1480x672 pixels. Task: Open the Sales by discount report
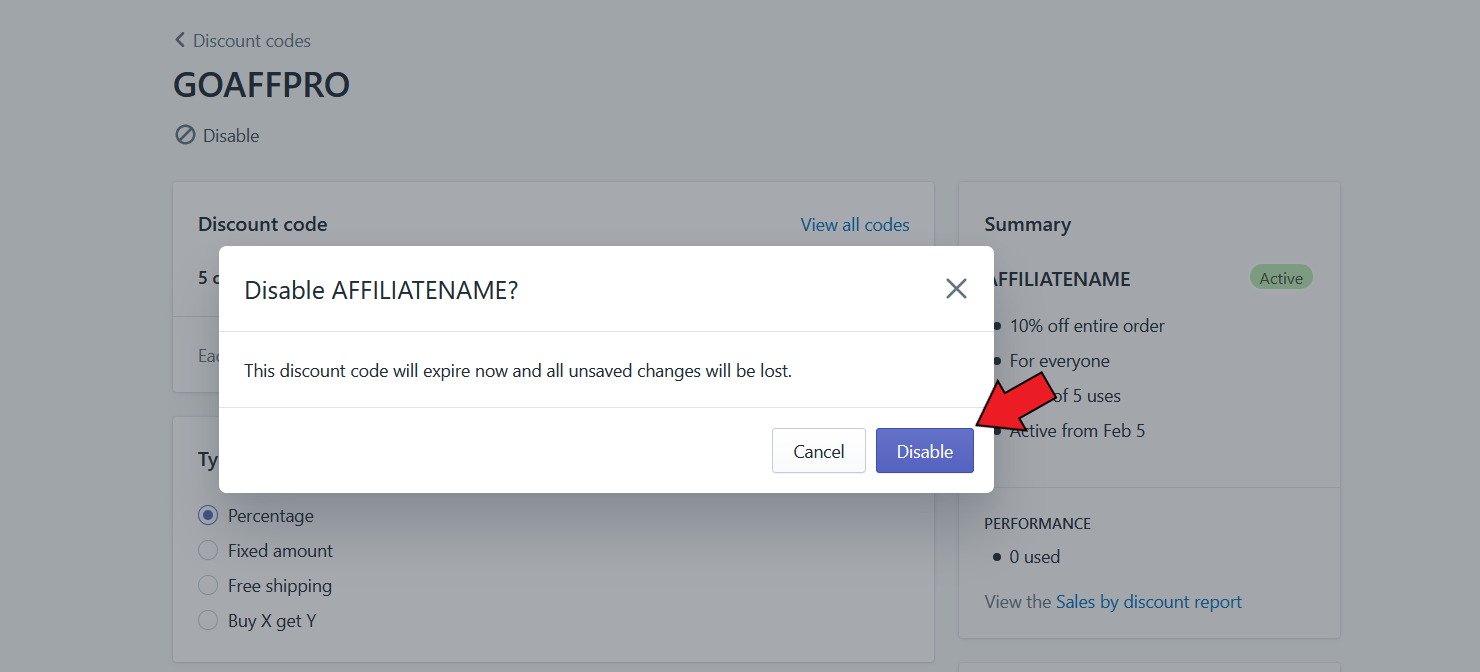click(1149, 601)
